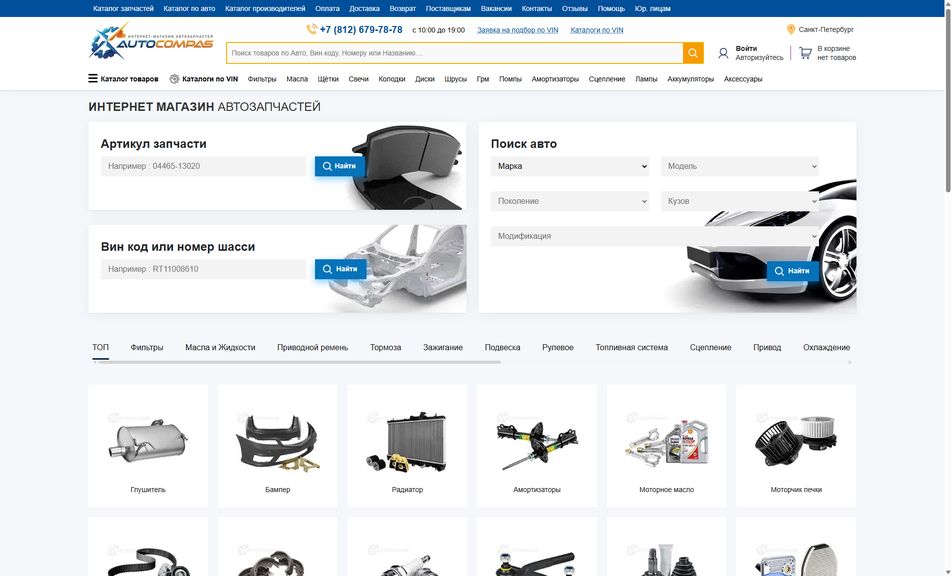Switch to the Приводной ремень tab
This screenshot has height=576, width=952.
point(313,347)
